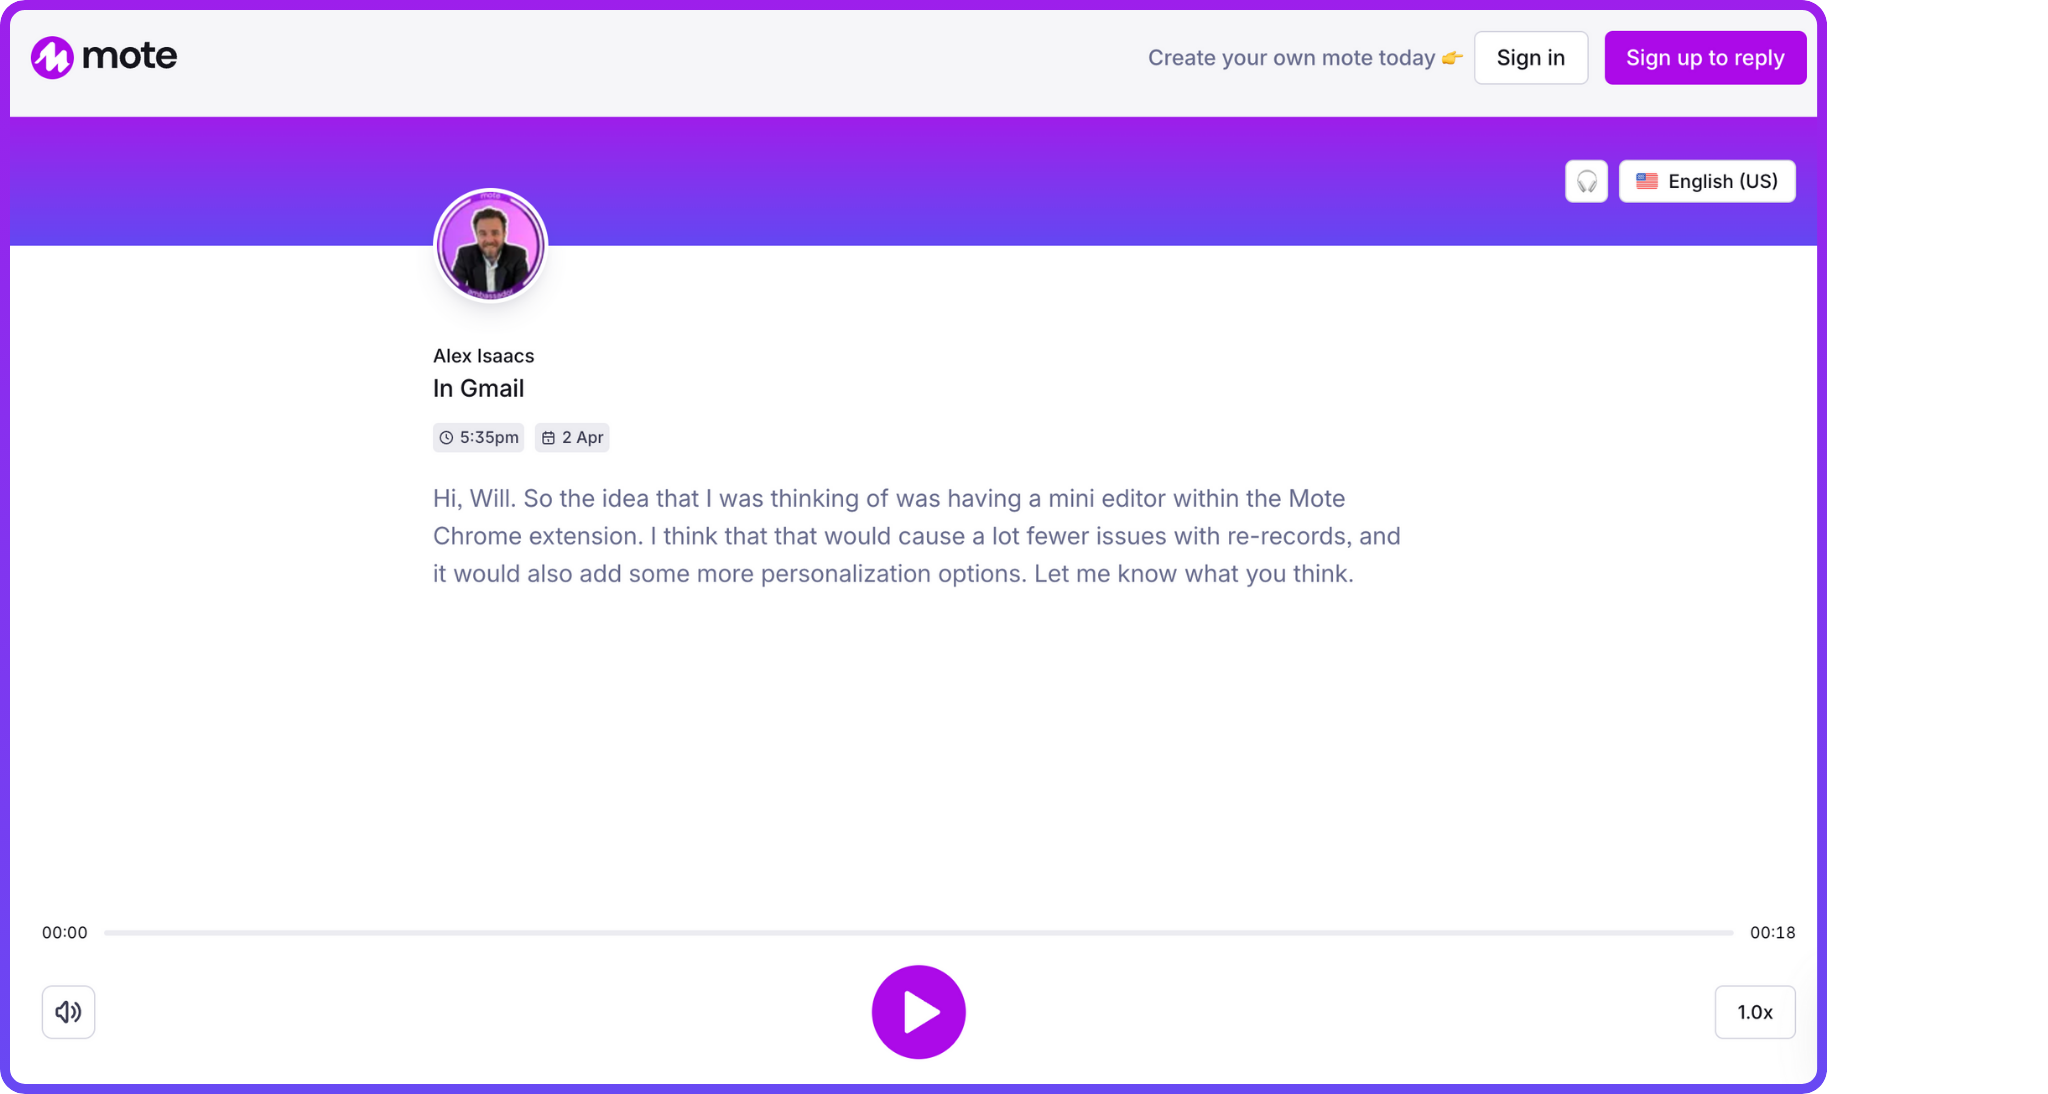Open the English (US) language dropdown

1707,181
